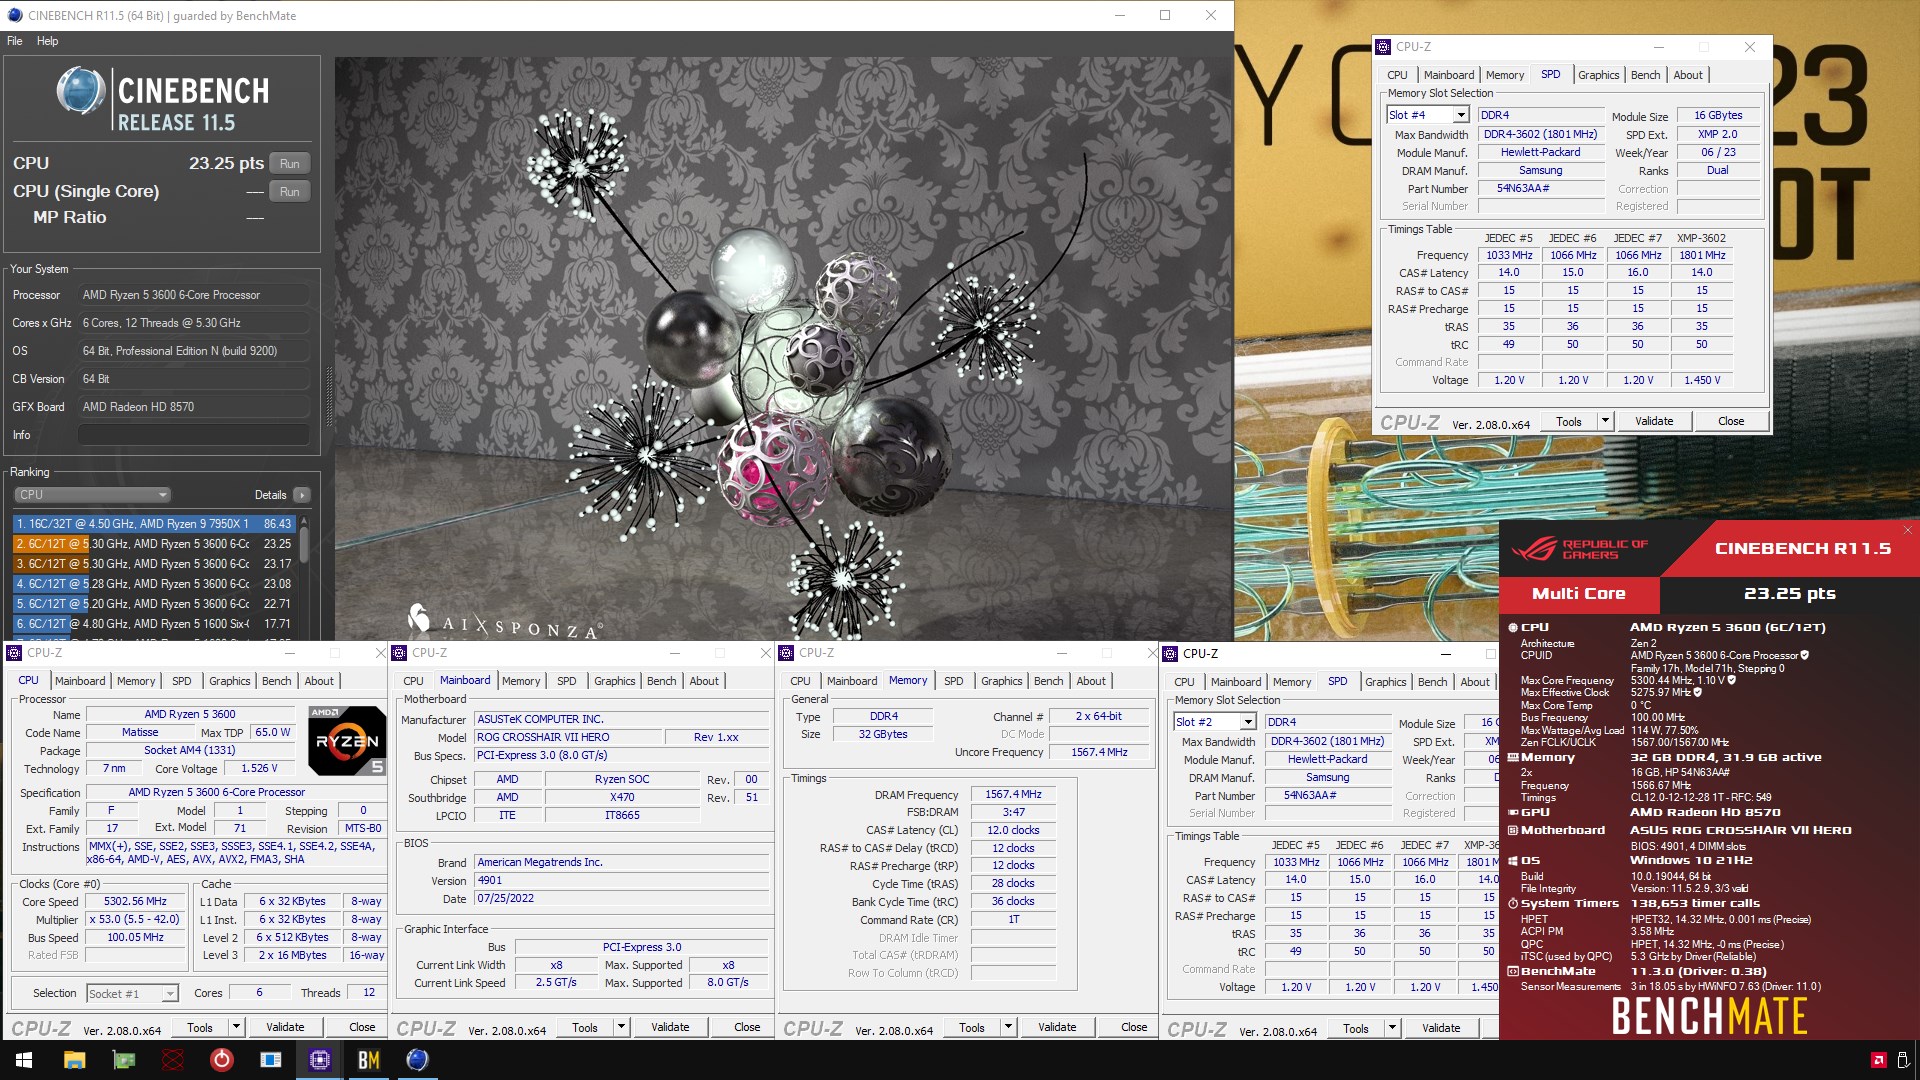Open the Cinebench File menu
The image size is (1920, 1080).
click(14, 41)
